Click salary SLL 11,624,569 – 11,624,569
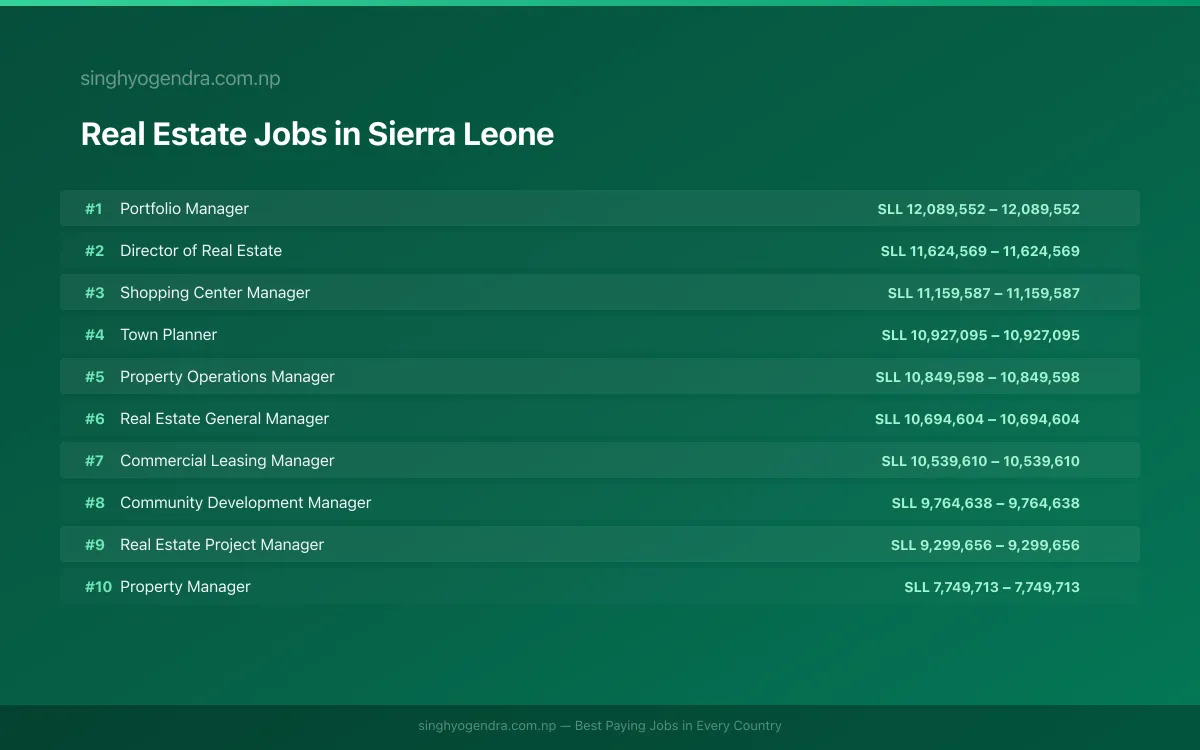1200x750 pixels. click(980, 251)
